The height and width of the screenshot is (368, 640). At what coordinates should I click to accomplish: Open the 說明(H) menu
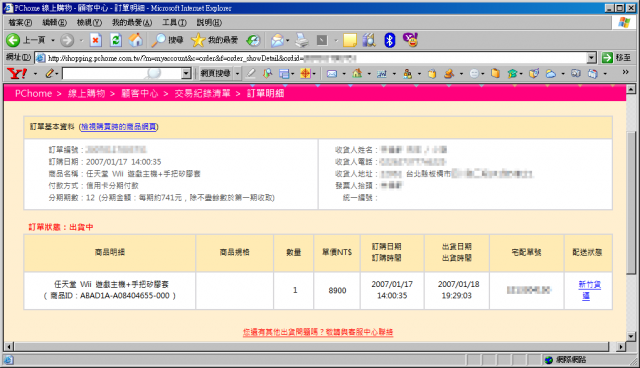point(209,22)
